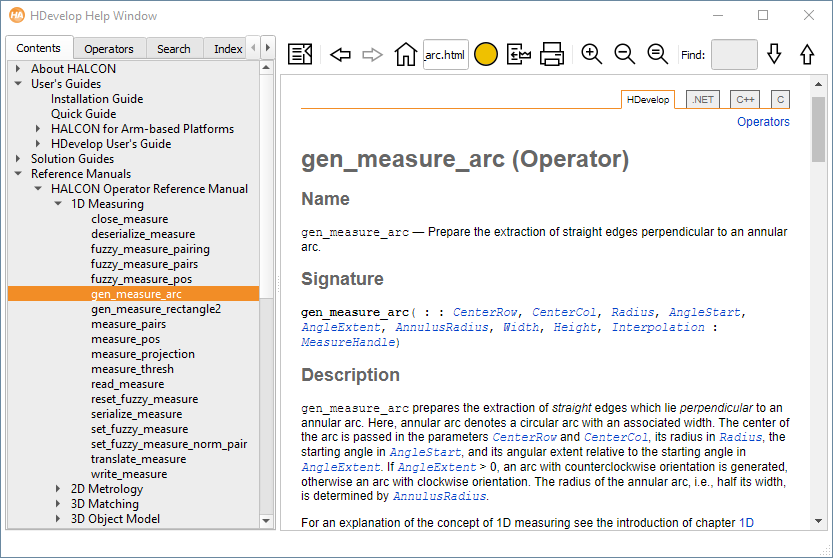Collapse the 1D Measuring tree node
833x558 pixels.
[x=58, y=204]
